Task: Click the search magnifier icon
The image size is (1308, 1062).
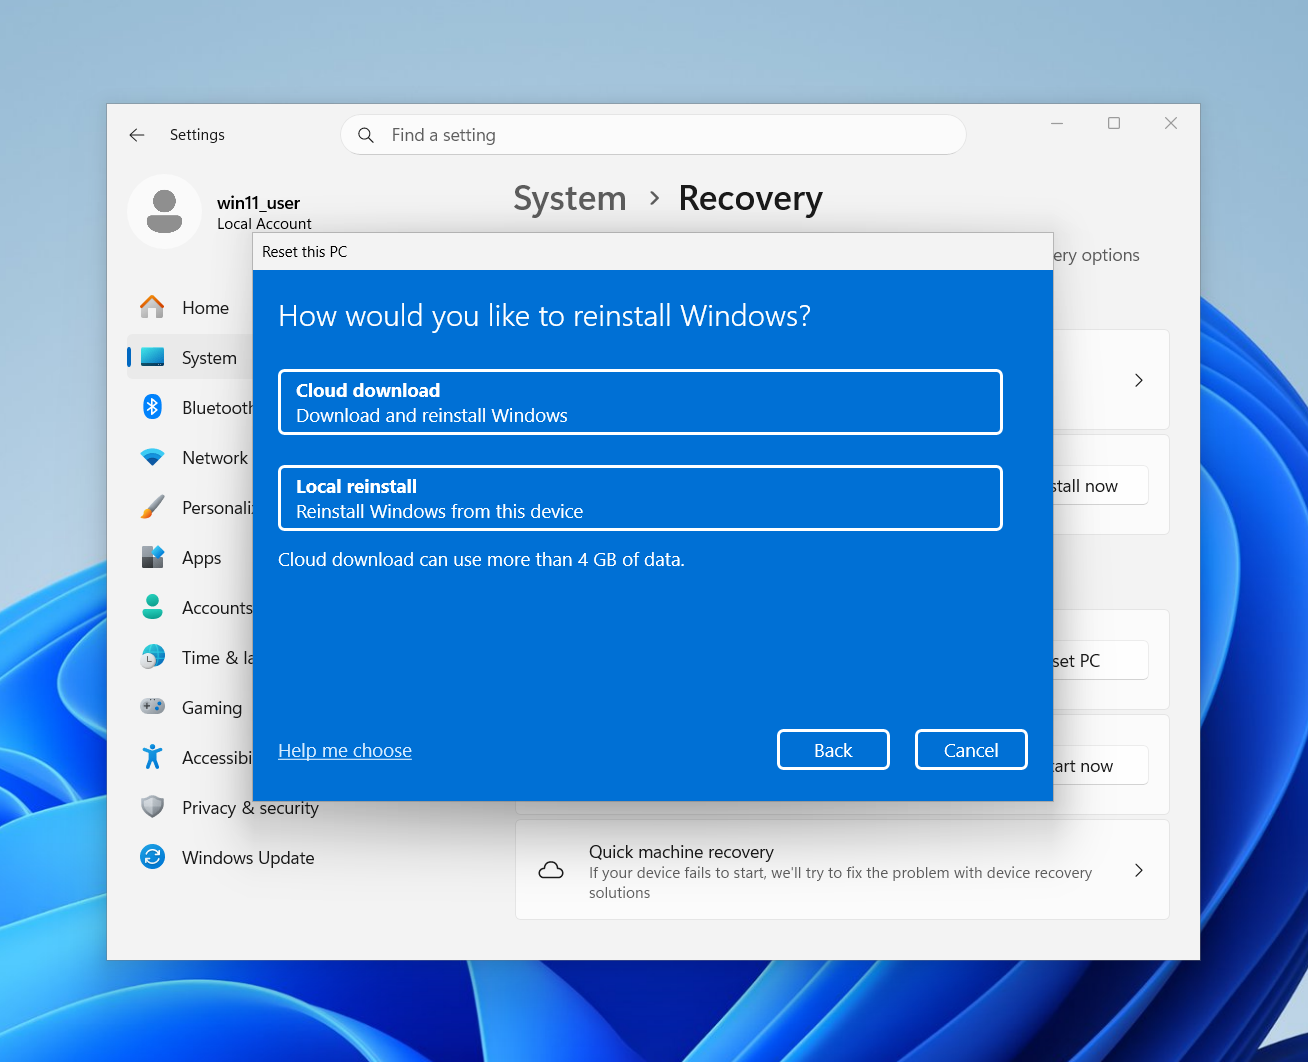Action: [366, 135]
